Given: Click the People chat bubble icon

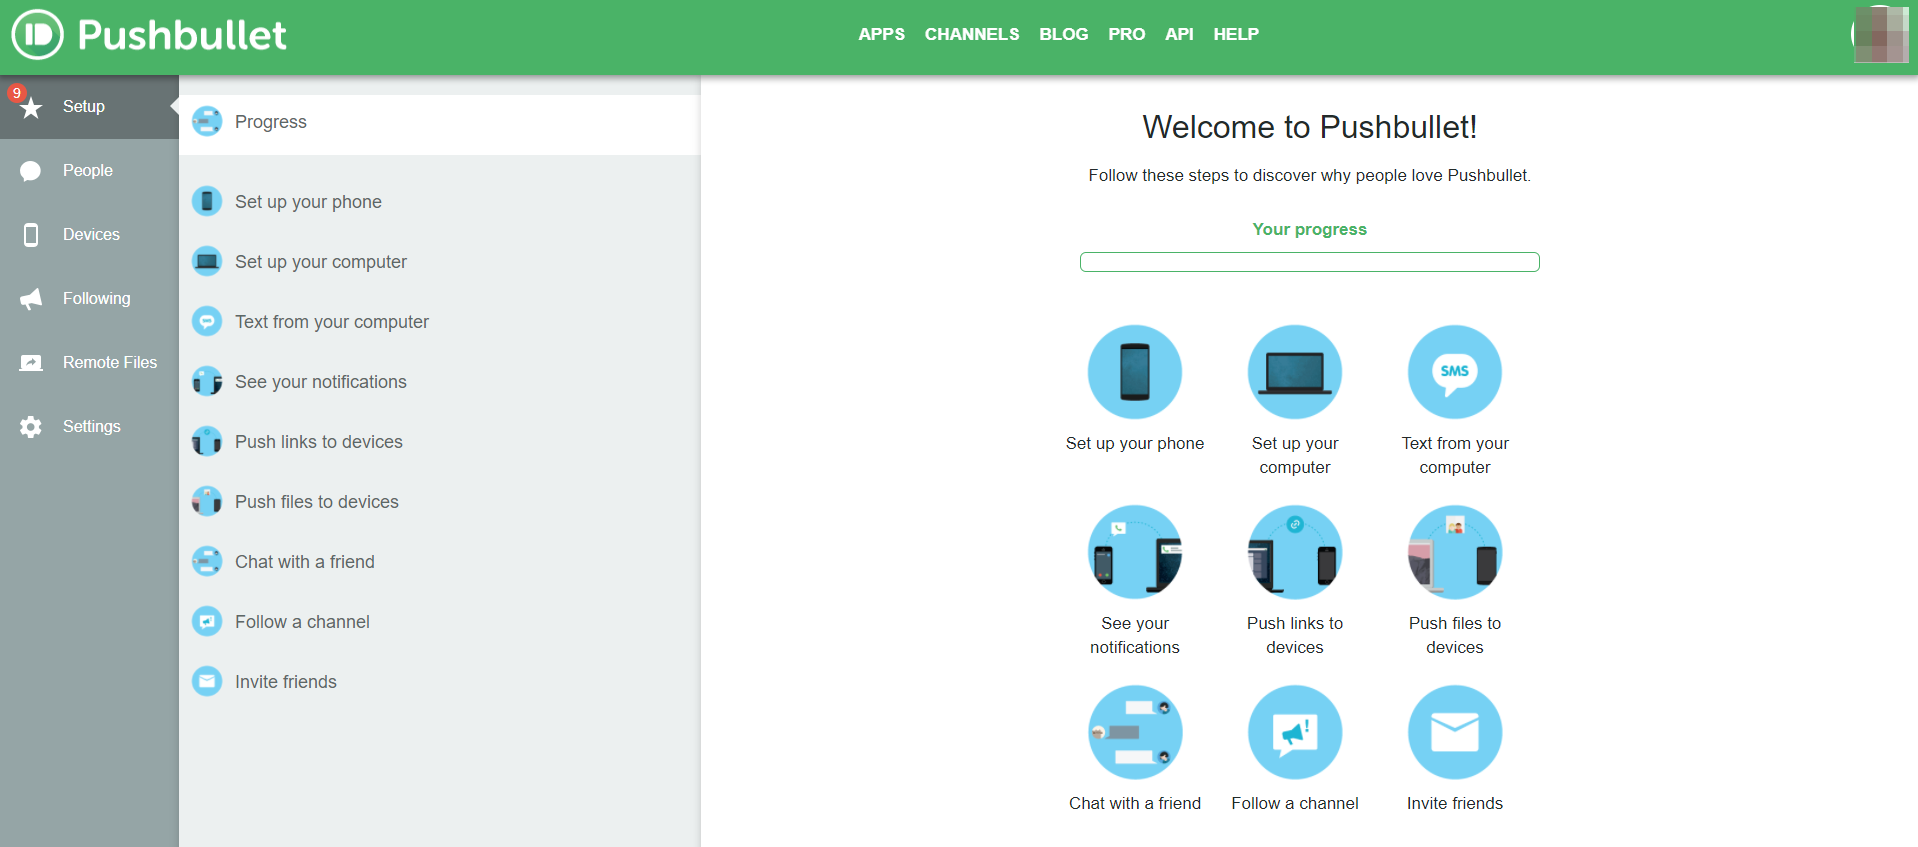Looking at the screenshot, I should coord(31,171).
